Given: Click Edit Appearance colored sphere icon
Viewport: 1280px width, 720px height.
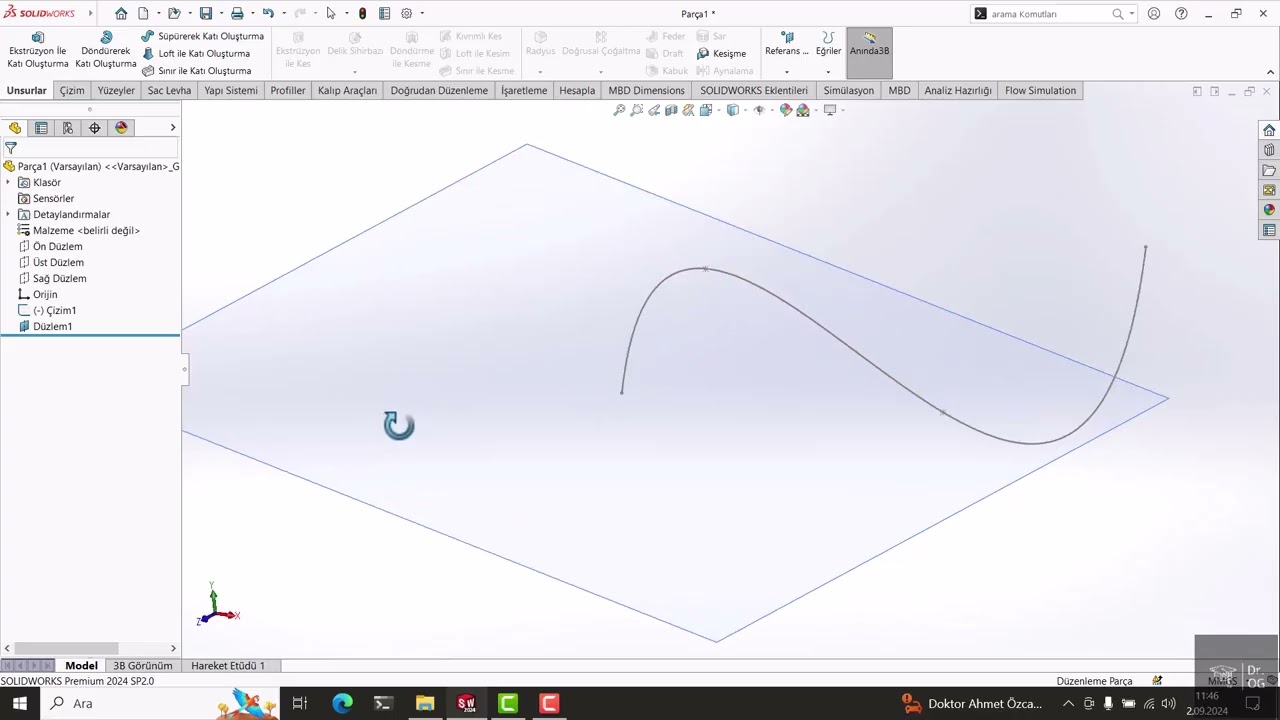Looking at the screenshot, I should 785,110.
